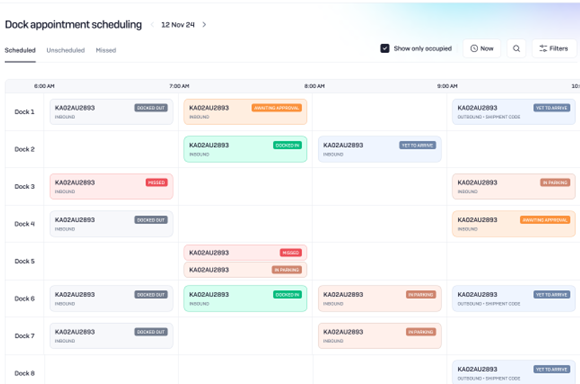580x384 pixels.
Task: Click the 8:00 AM time header
Action: (x=314, y=86)
